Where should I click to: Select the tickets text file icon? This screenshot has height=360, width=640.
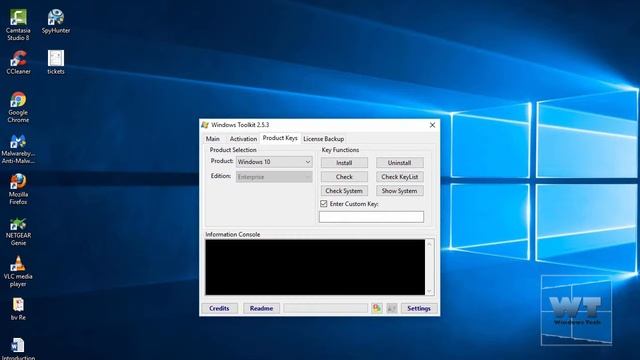point(56,62)
